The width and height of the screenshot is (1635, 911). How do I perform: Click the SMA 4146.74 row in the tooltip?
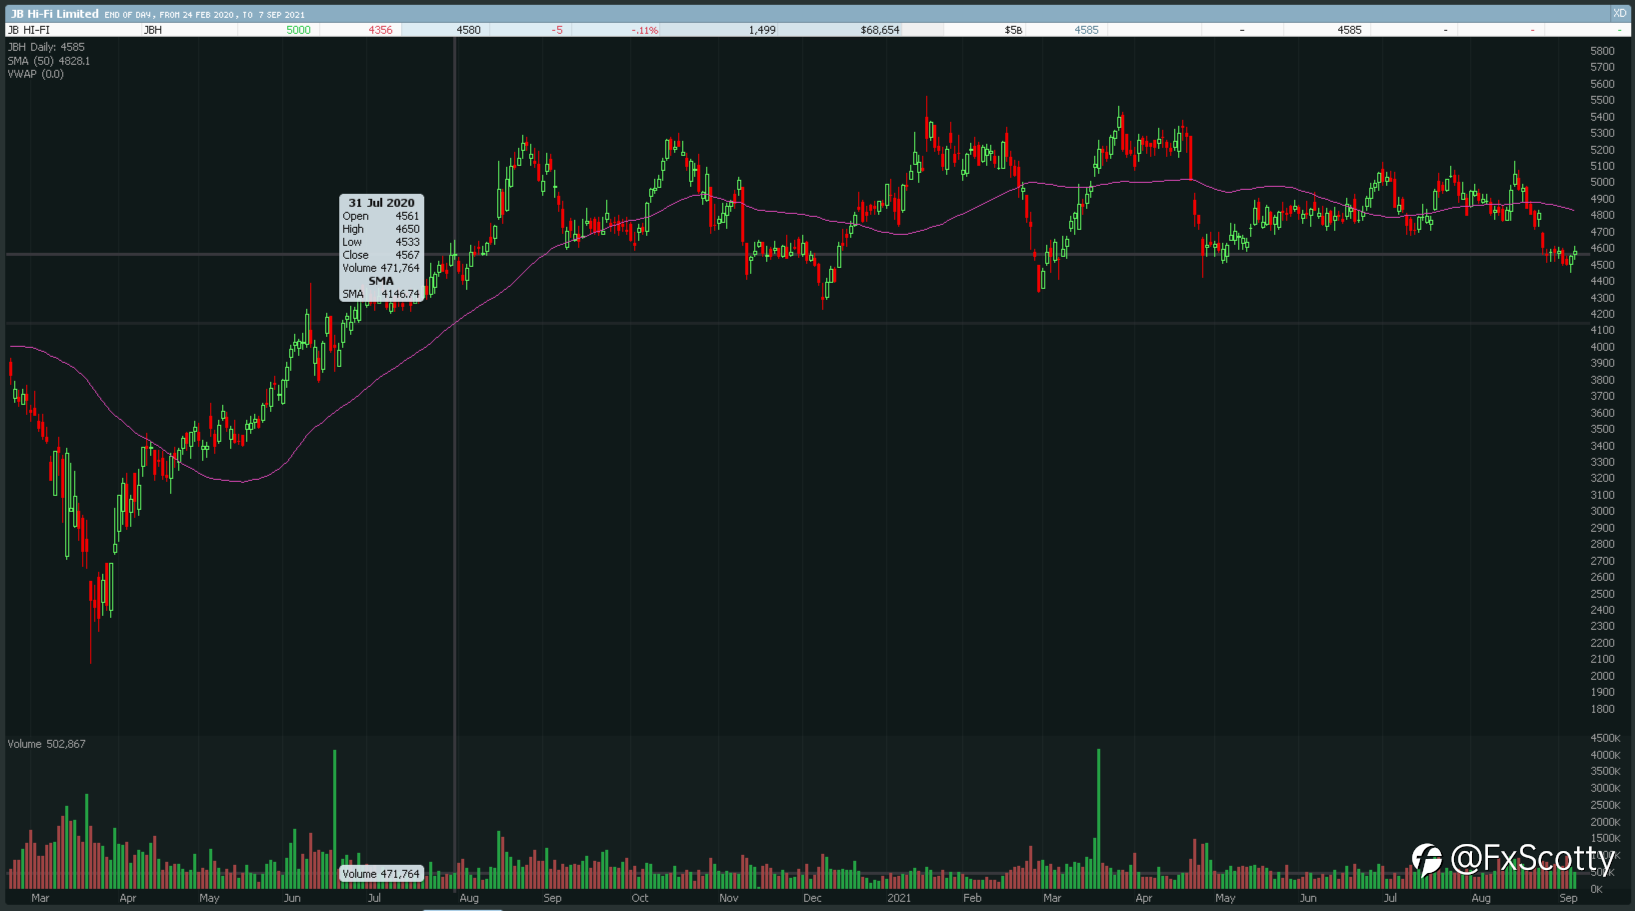point(381,294)
